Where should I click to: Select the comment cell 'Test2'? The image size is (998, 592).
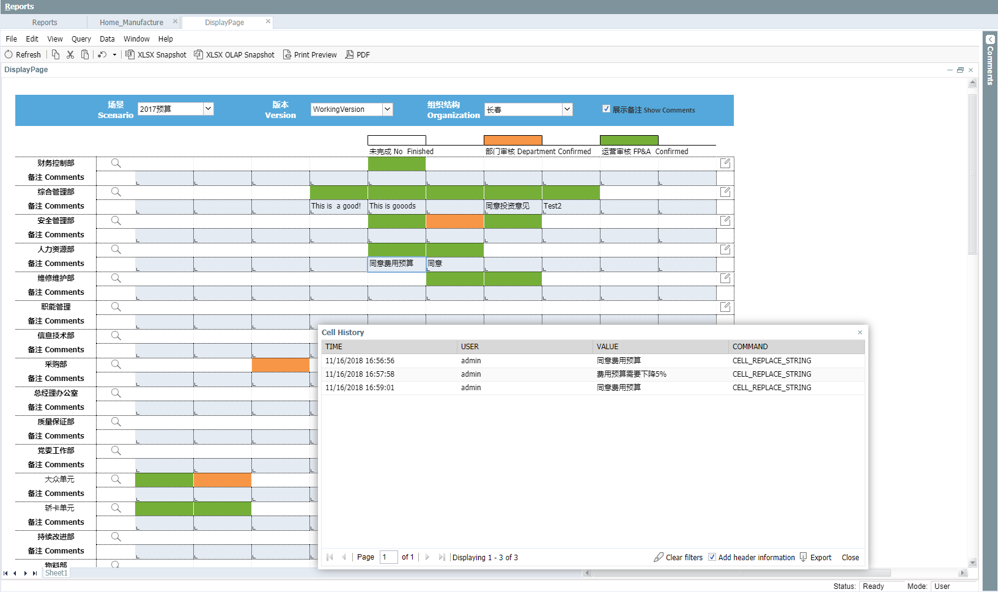click(571, 206)
